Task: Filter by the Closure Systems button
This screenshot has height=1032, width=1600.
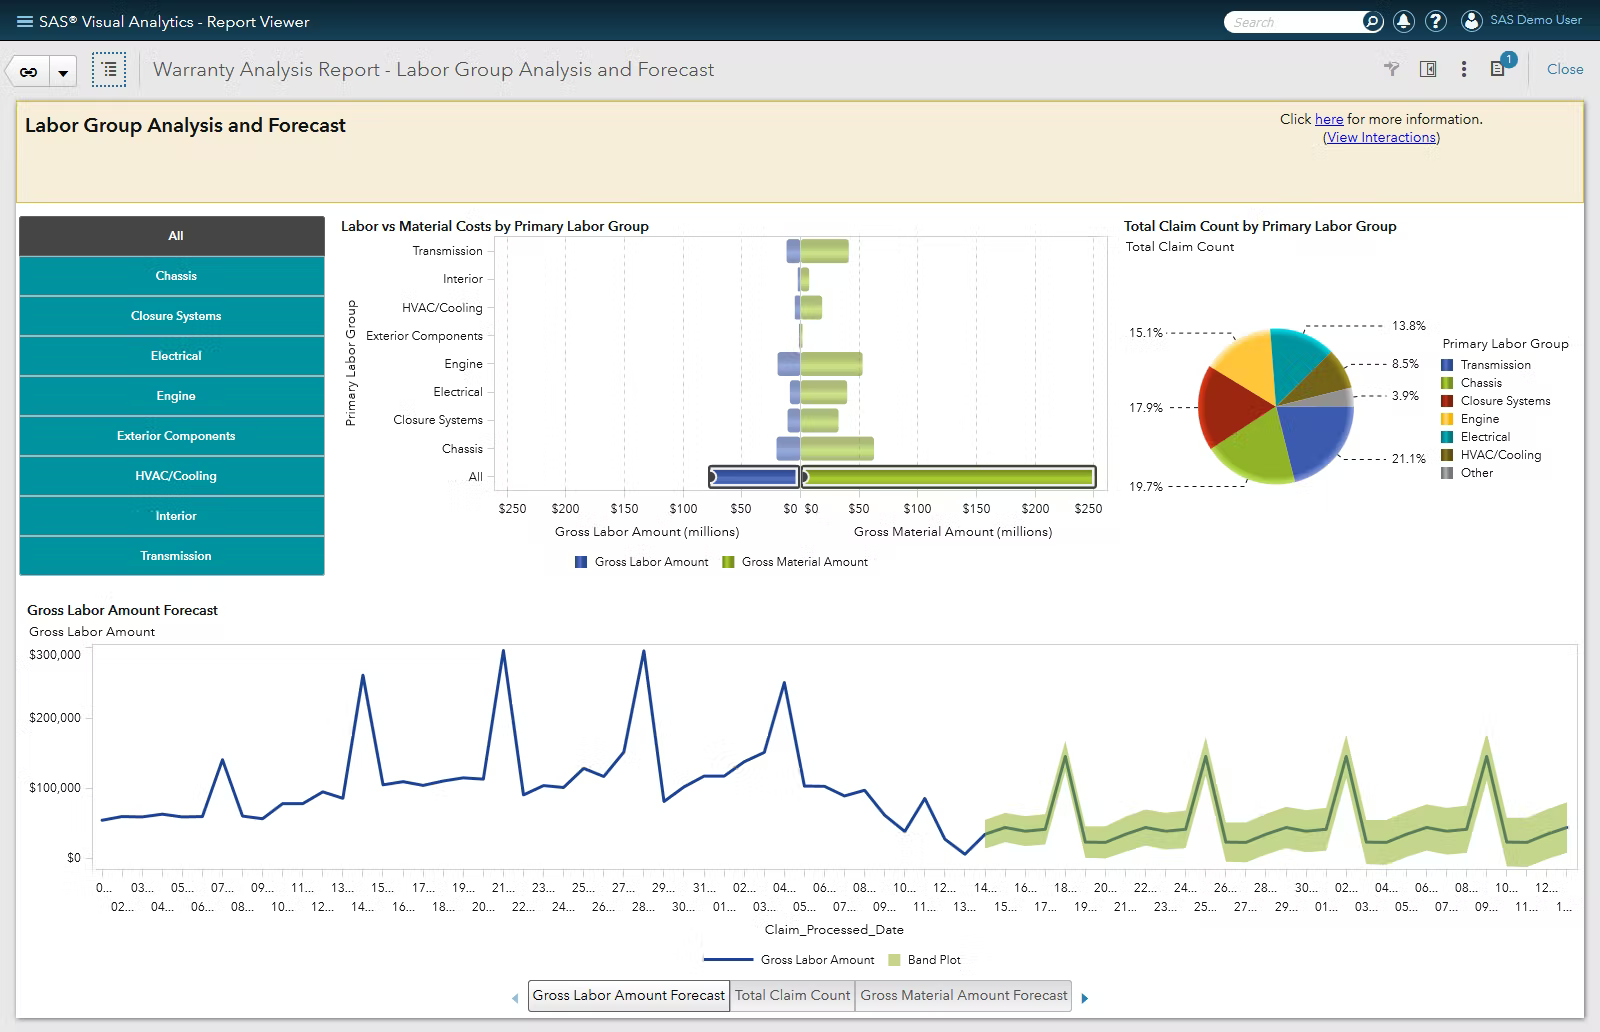Action: [x=172, y=316]
